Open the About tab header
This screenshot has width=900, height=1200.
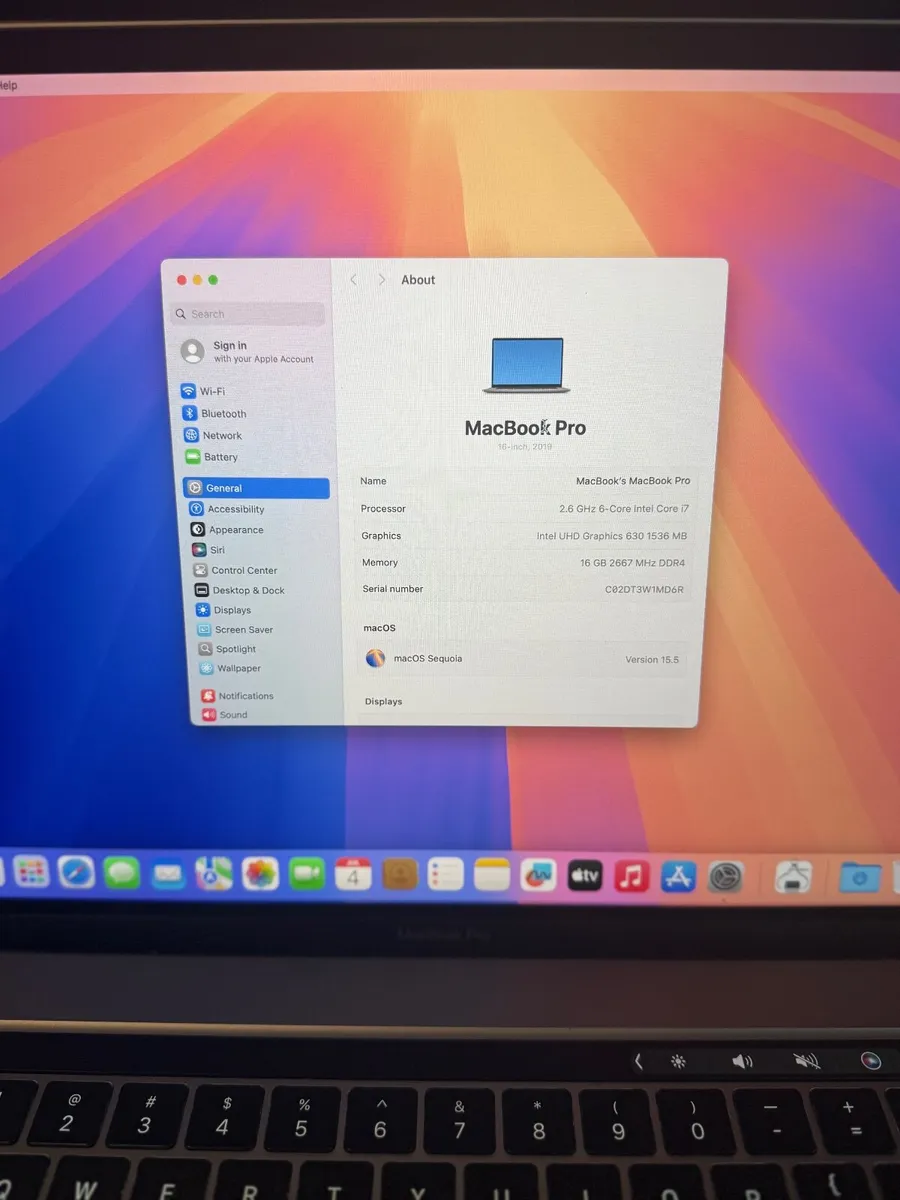(418, 280)
